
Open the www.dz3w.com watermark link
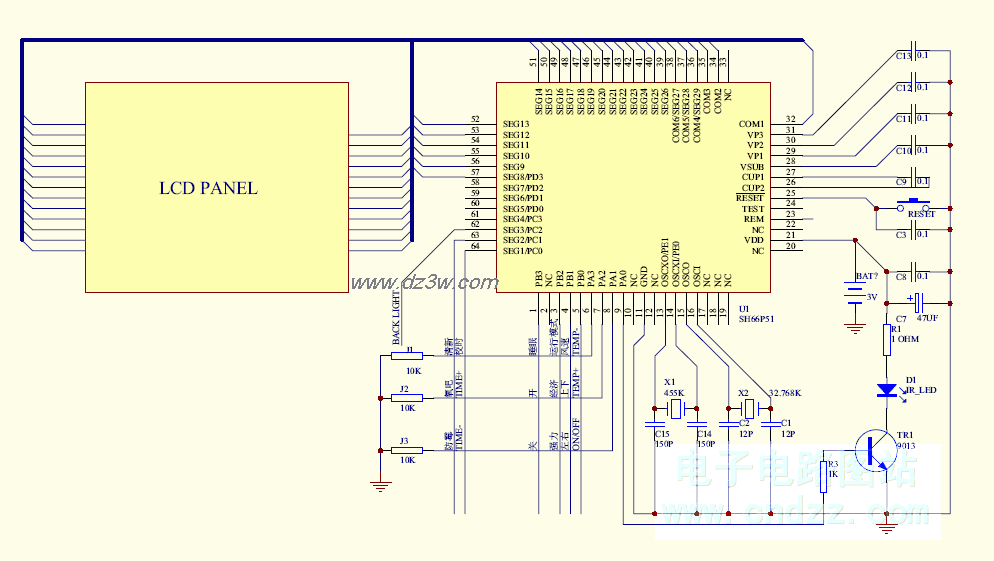[x=423, y=283]
